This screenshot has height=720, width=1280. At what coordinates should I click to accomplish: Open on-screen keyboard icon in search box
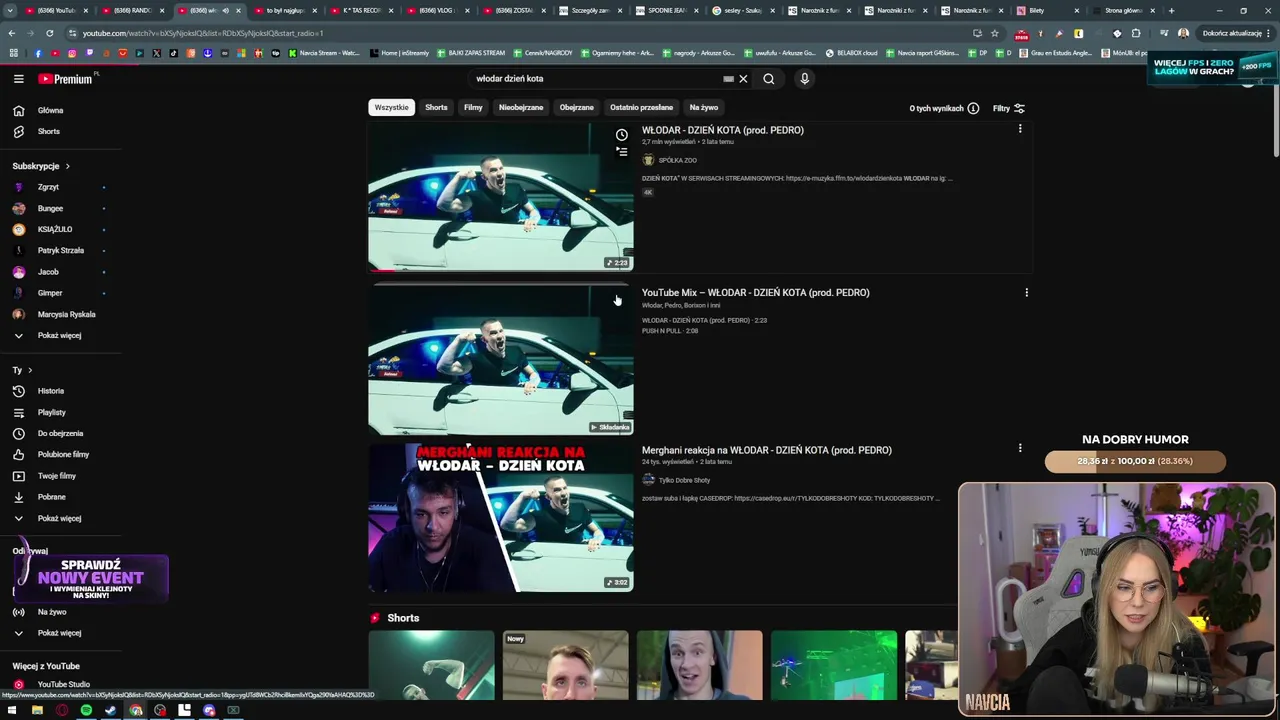pos(728,79)
